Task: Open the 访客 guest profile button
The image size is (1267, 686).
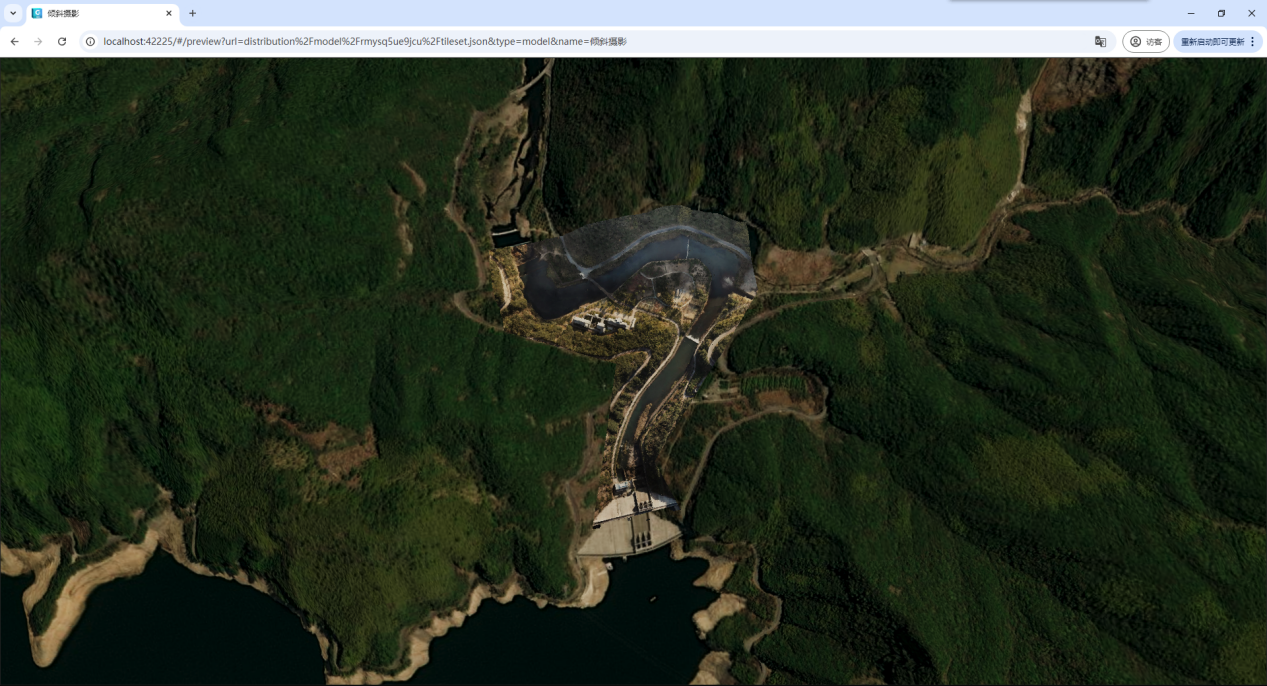Action: point(1145,41)
